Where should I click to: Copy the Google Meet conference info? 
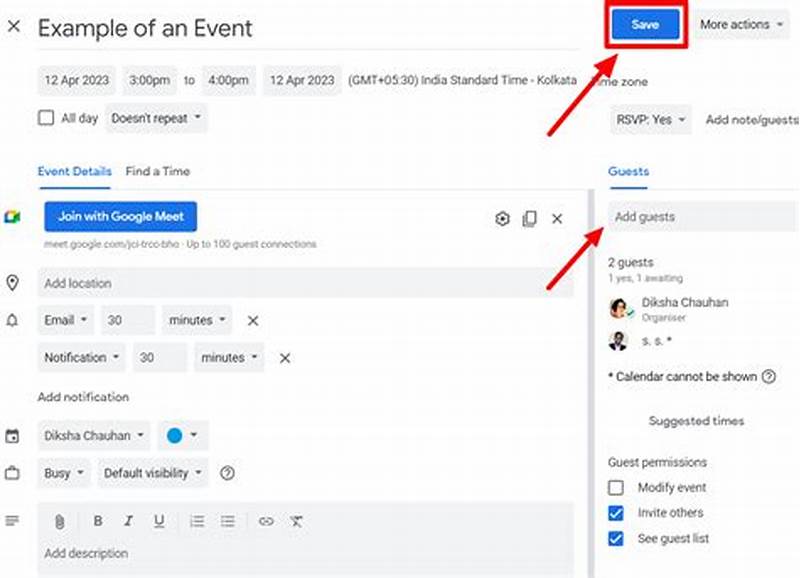click(529, 218)
